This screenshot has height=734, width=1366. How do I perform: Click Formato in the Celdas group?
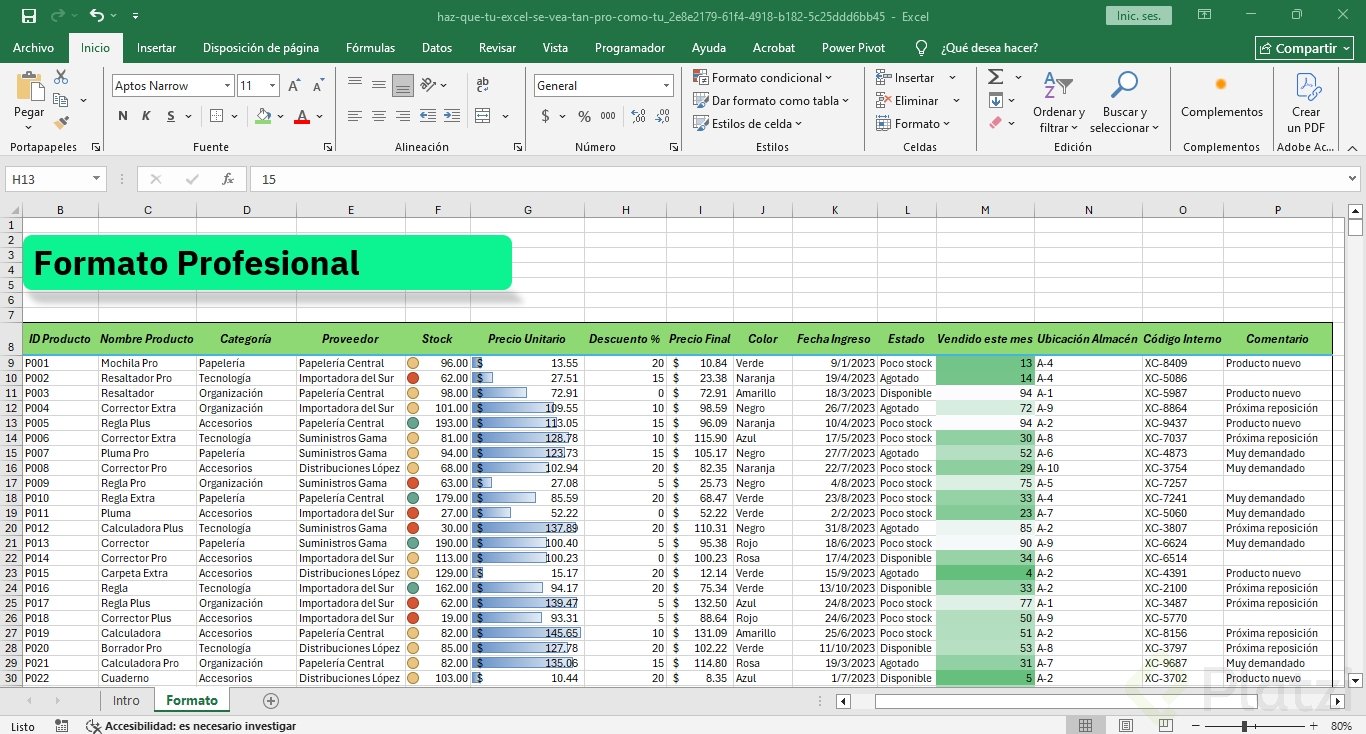coord(913,123)
